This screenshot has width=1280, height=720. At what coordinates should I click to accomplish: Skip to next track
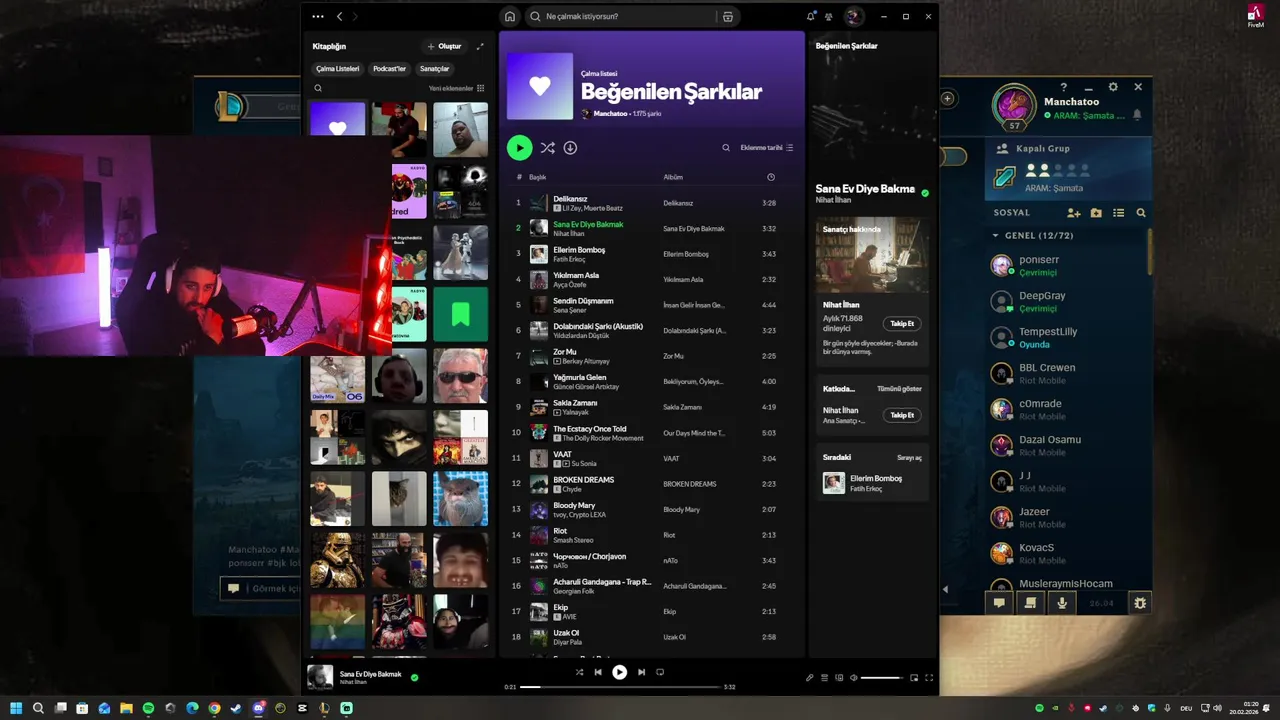[641, 672]
